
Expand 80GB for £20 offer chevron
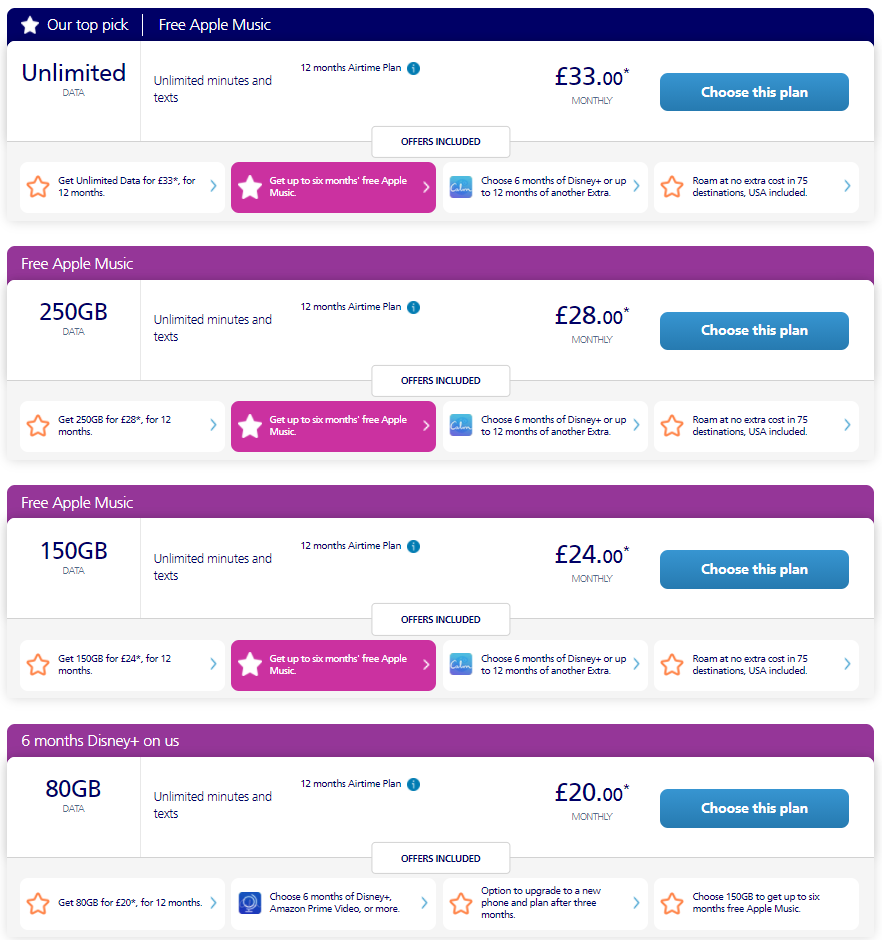point(213,902)
